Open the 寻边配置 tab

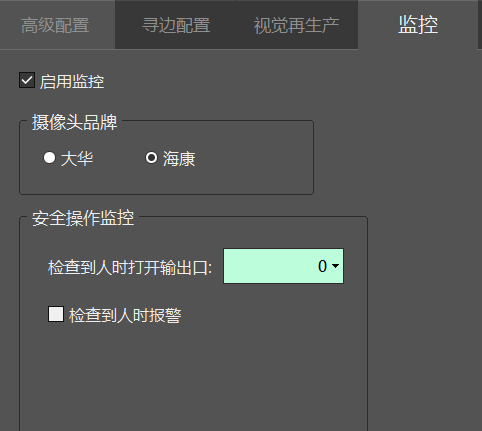coord(176,25)
